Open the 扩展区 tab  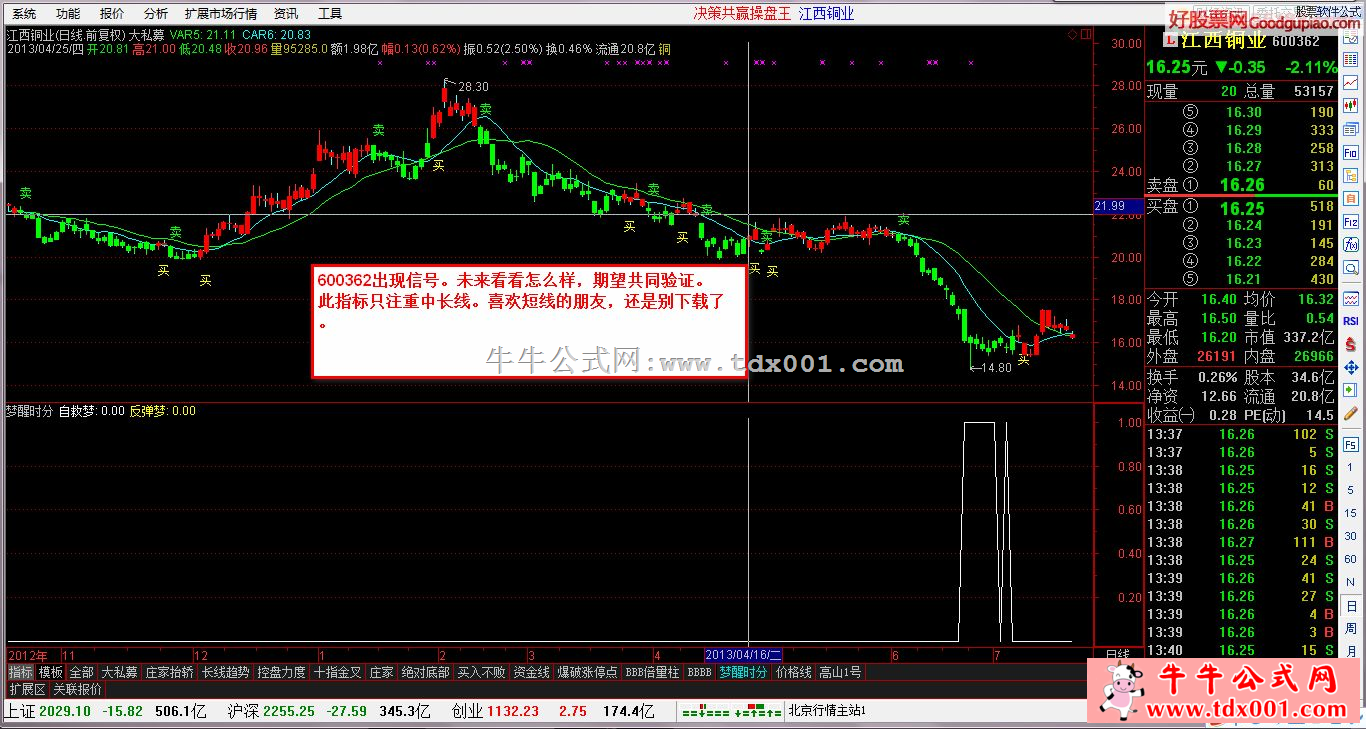point(27,689)
